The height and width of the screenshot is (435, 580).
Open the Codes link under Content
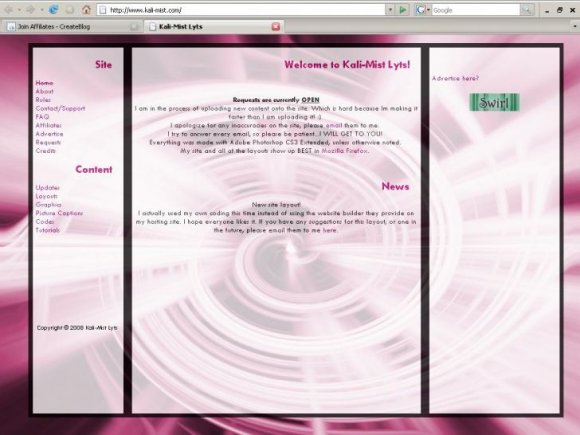pyautogui.click(x=45, y=222)
